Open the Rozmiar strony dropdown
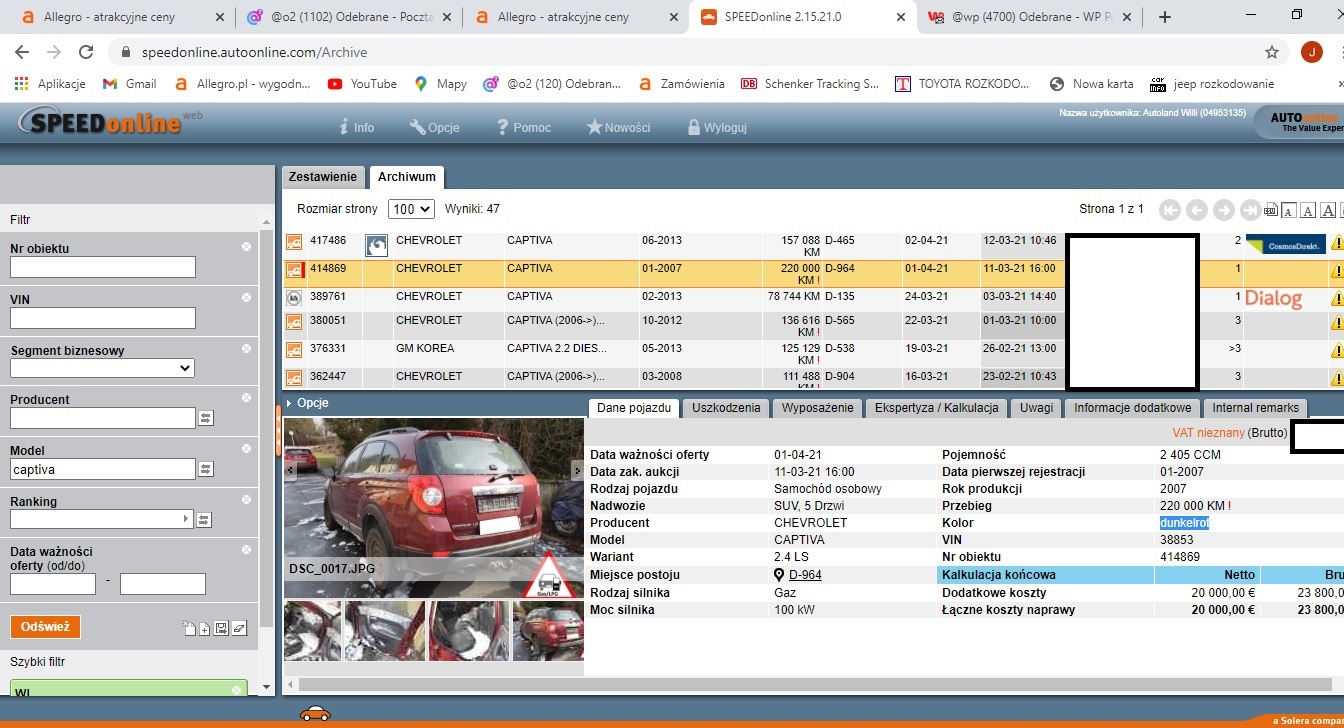1344x728 pixels. 412,209
